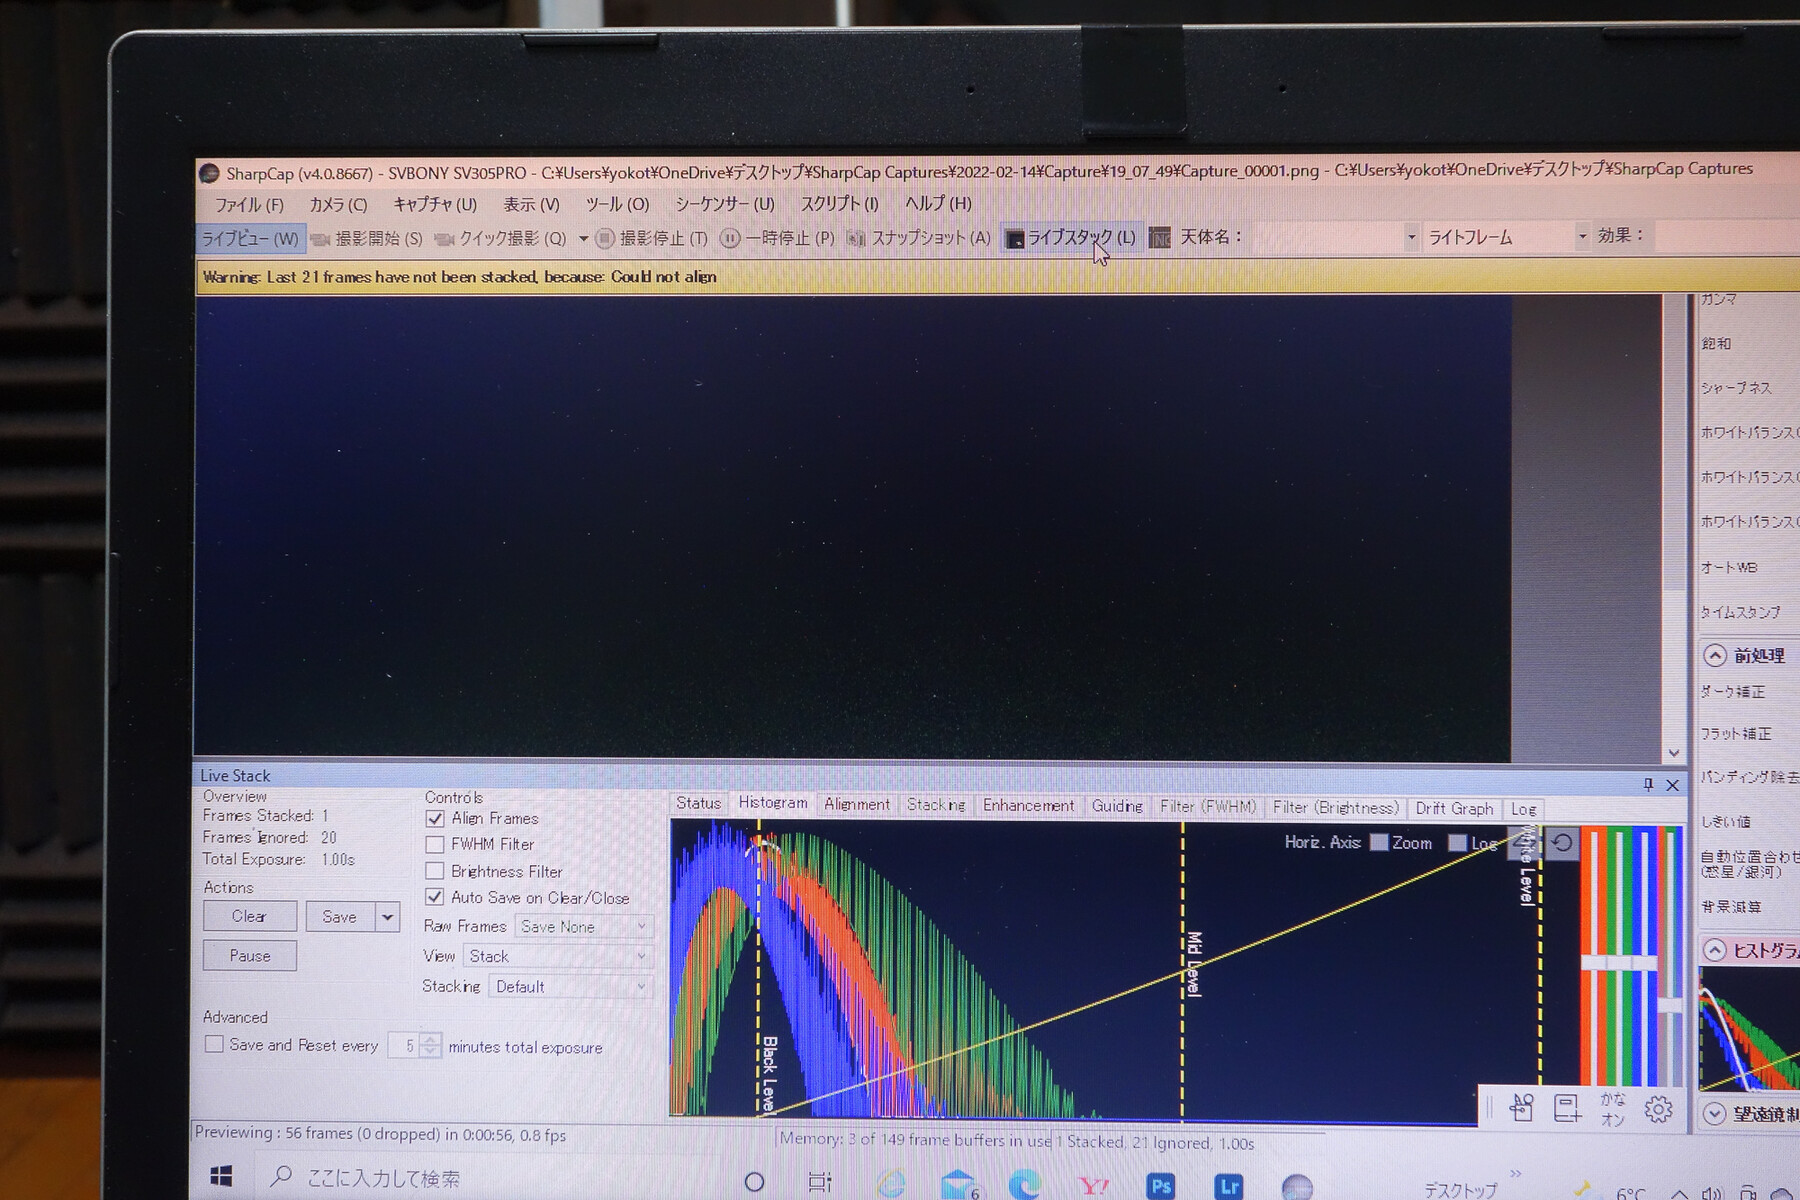Image resolution: width=1800 pixels, height=1200 pixels.
Task: Enable the Brightness Filter checkbox
Action: click(435, 872)
